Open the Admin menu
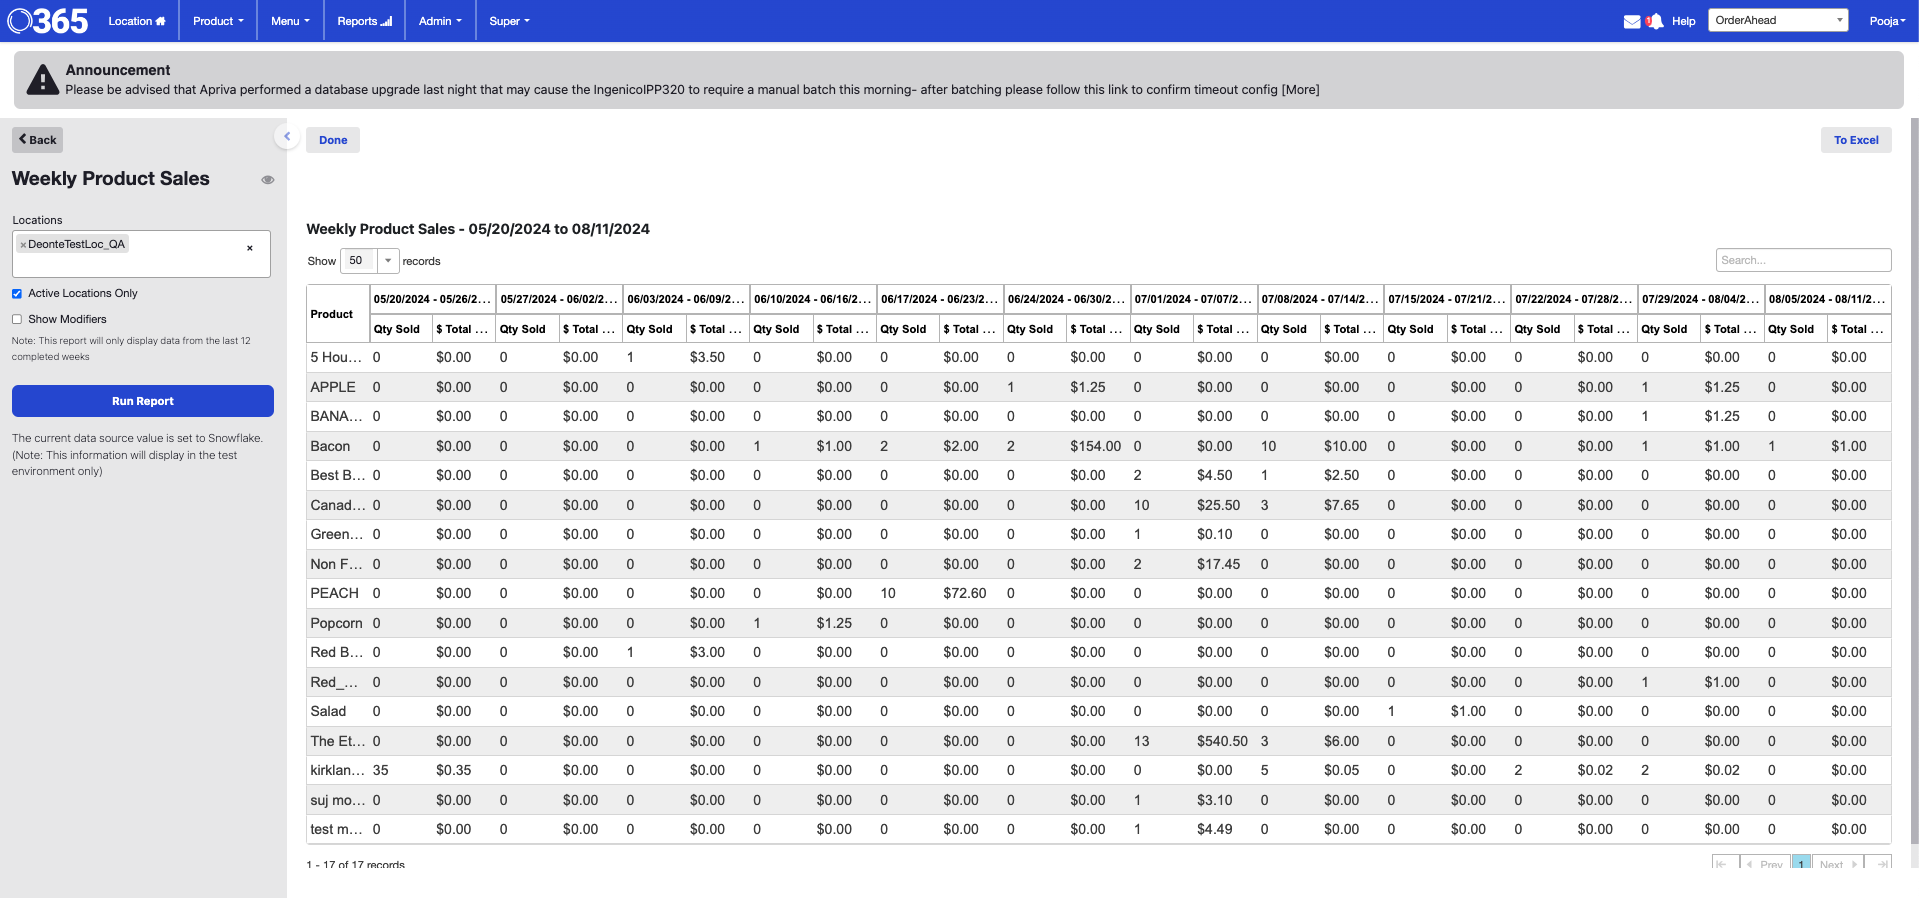This screenshot has width=1919, height=898. tap(440, 21)
